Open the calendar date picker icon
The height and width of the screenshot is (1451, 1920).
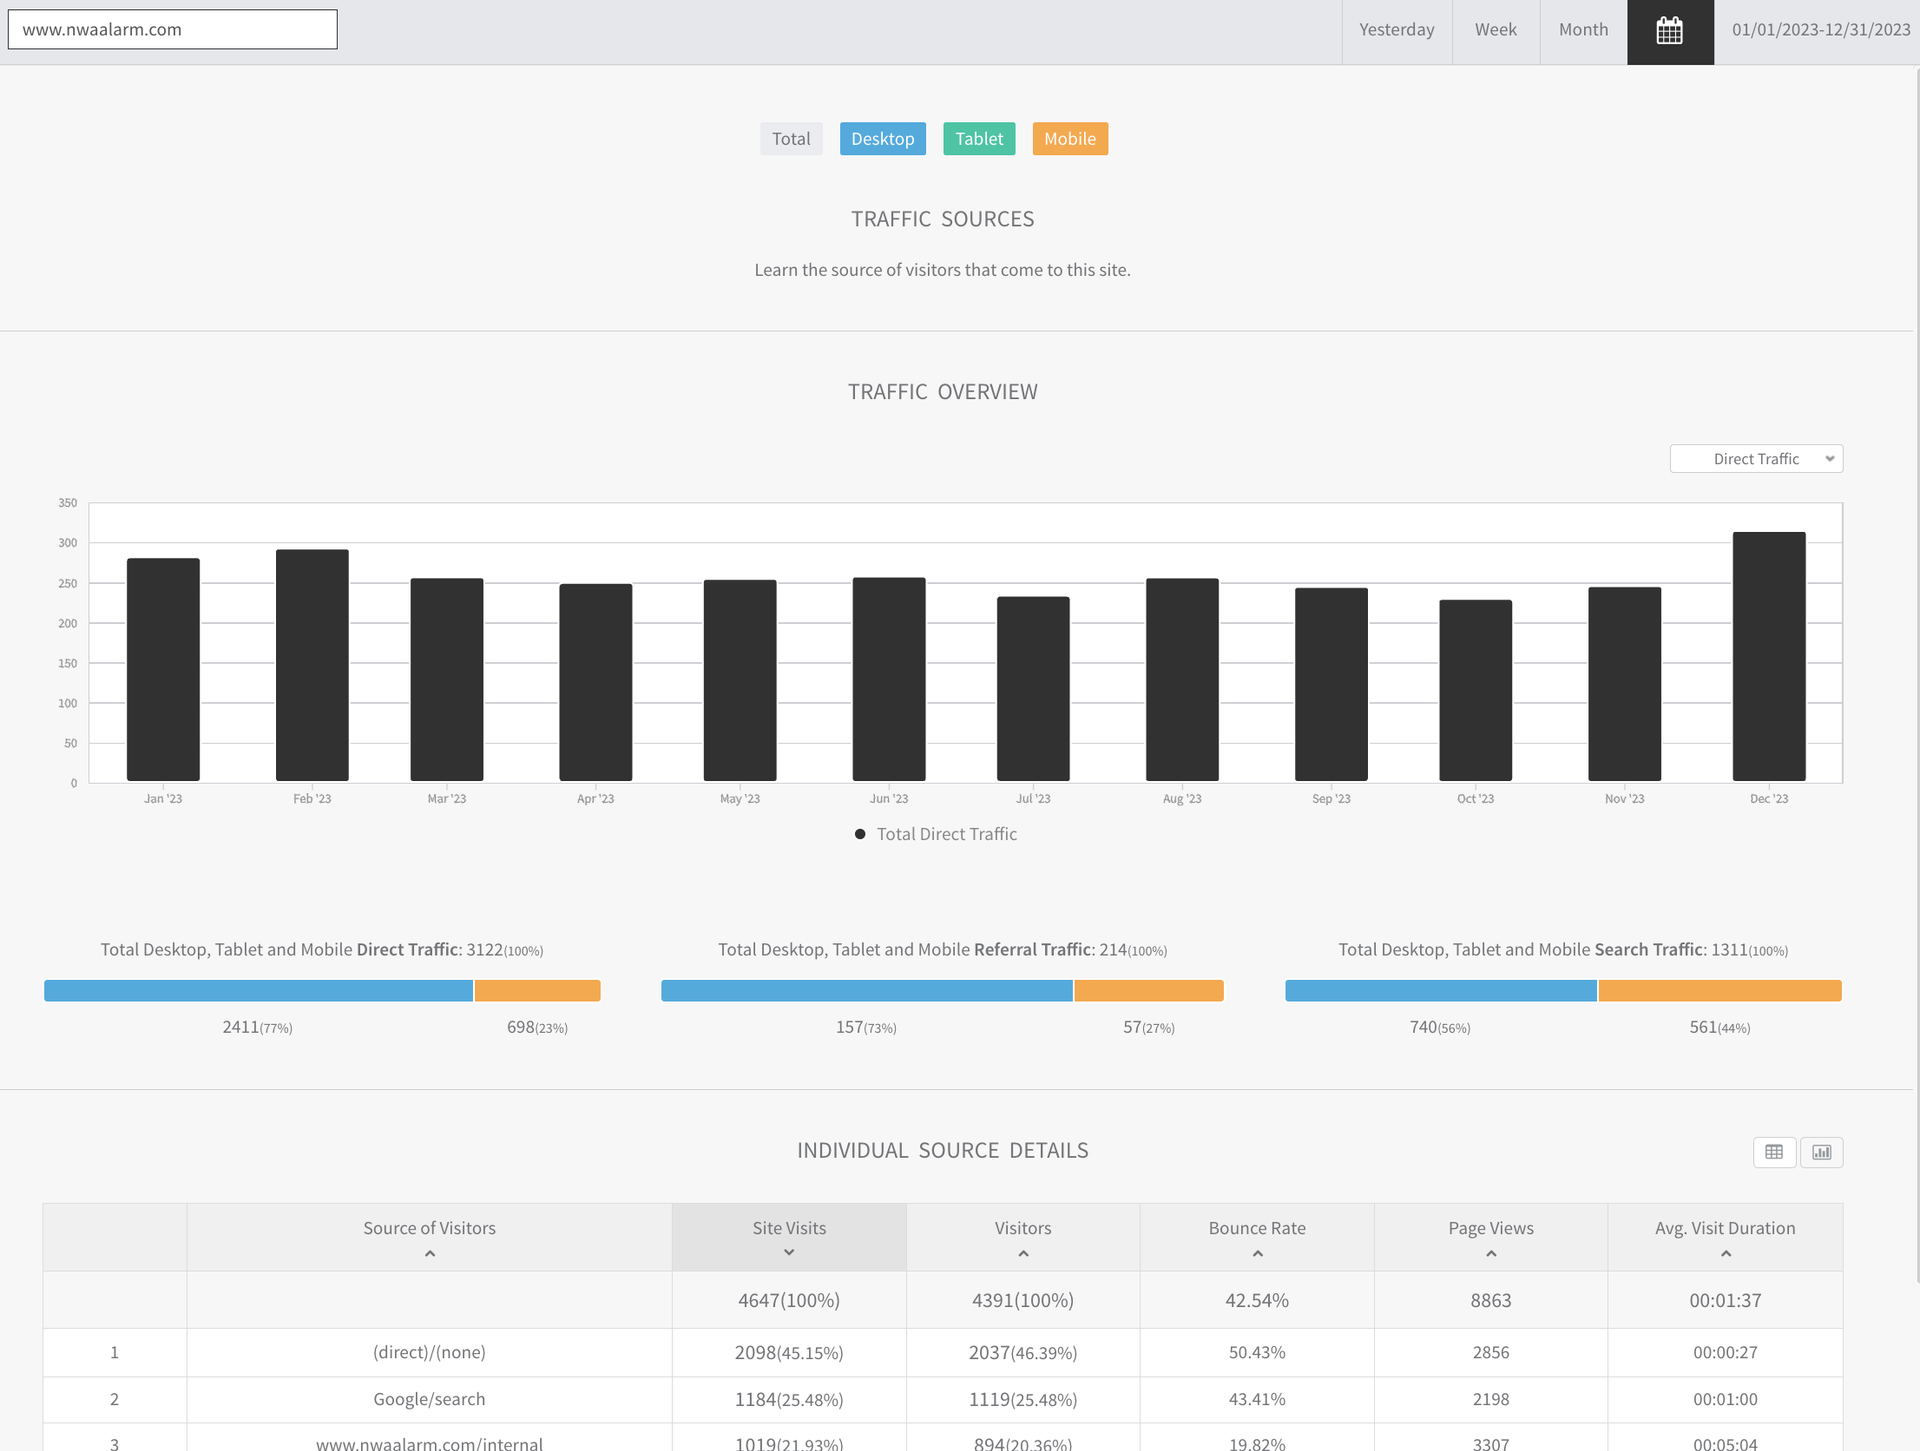pyautogui.click(x=1669, y=31)
